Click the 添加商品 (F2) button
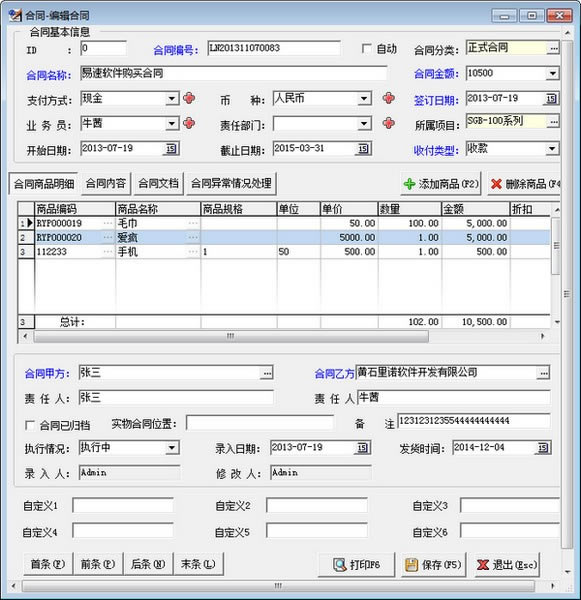The width and height of the screenshot is (581, 600). point(441,184)
